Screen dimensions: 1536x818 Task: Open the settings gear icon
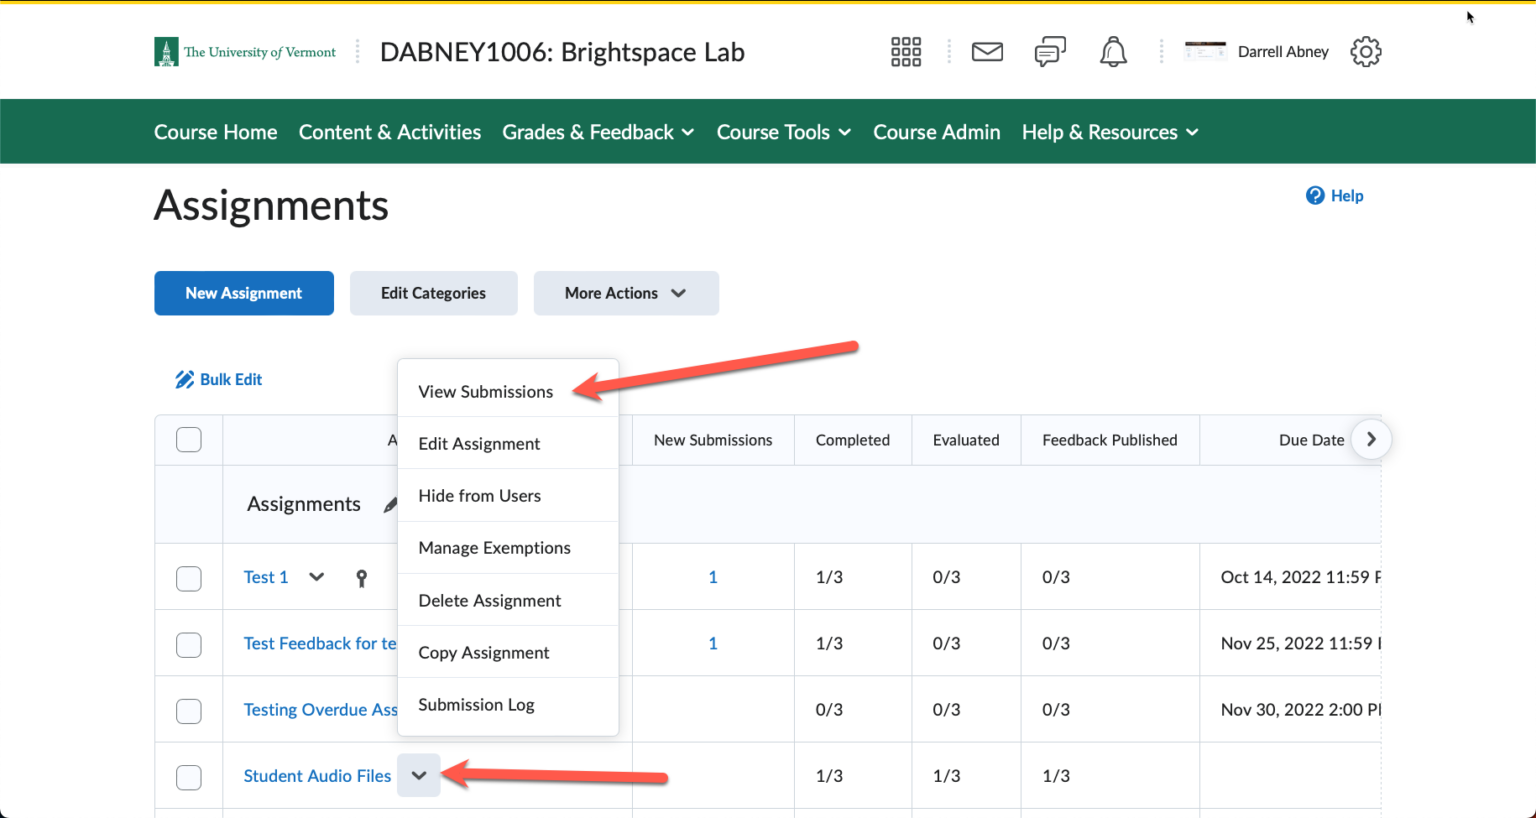coord(1365,51)
